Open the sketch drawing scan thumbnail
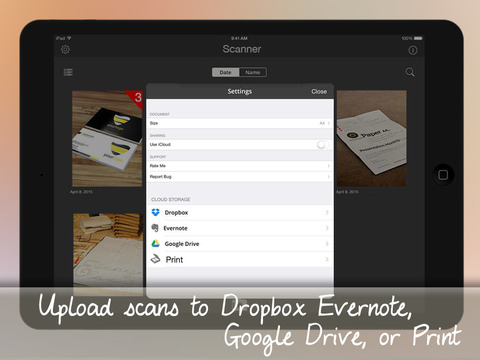Image resolution: width=480 pixels, height=360 pixels. (x=108, y=254)
